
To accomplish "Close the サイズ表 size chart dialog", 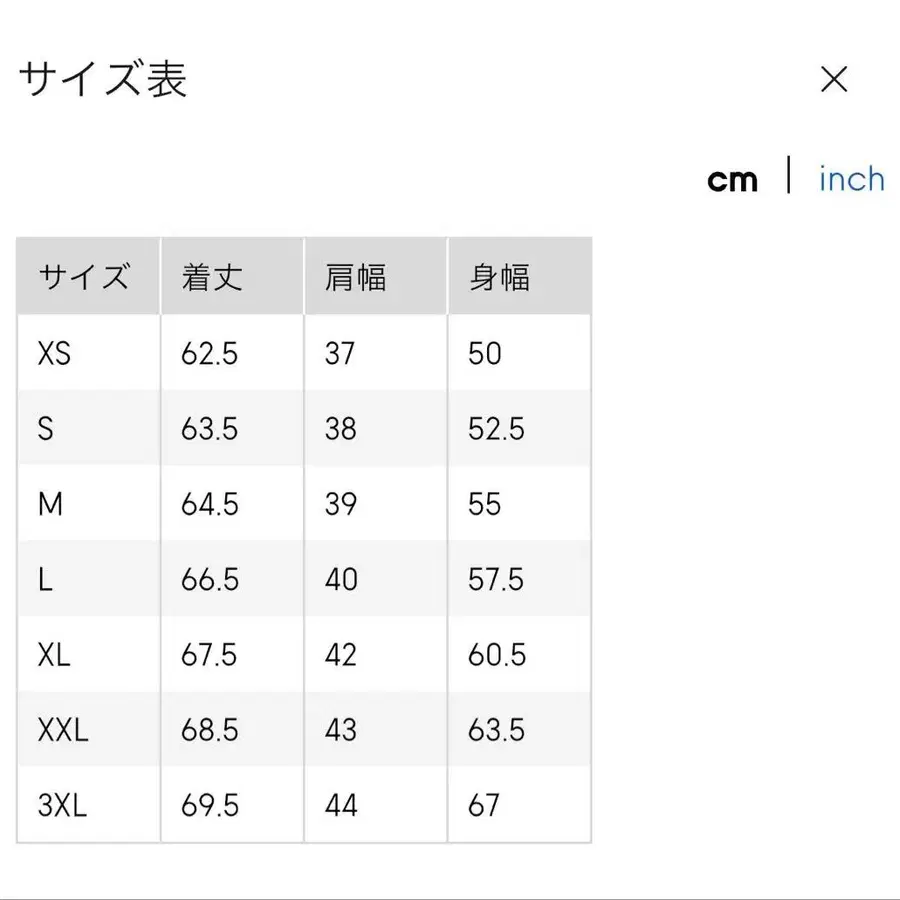I will (x=834, y=79).
